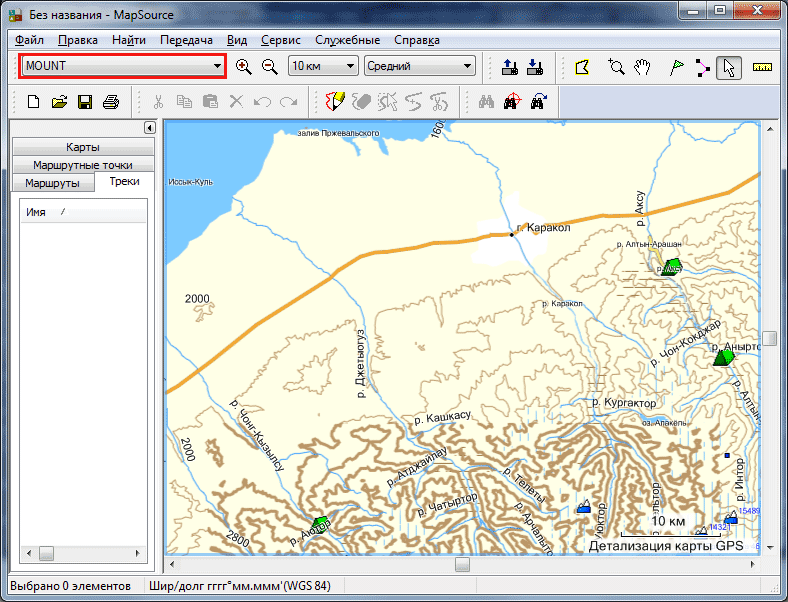The image size is (788, 602).
Task: Sort list by Имя column header
Action: click(x=83, y=212)
